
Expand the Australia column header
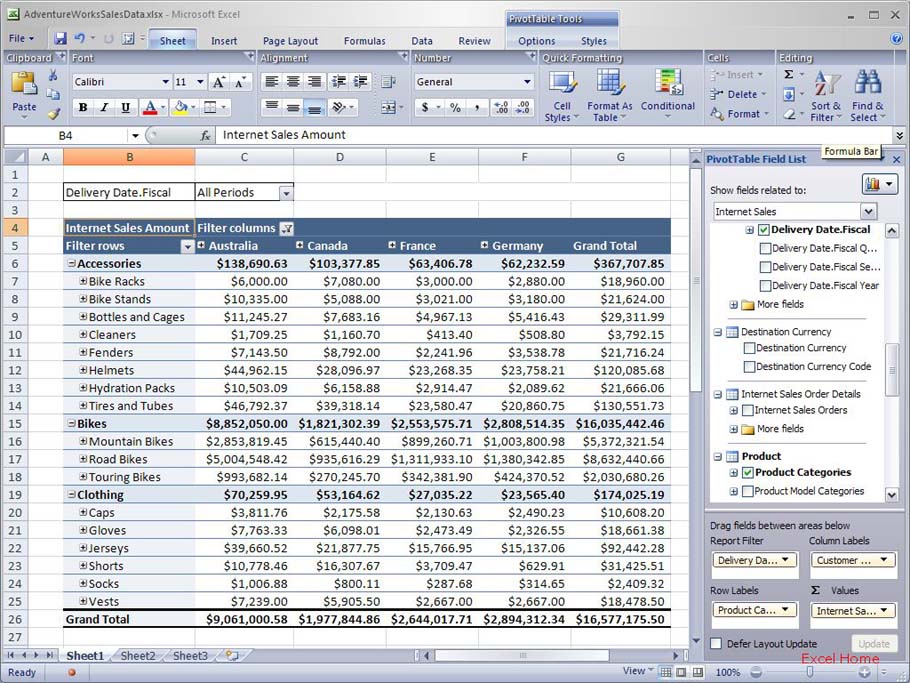201,245
